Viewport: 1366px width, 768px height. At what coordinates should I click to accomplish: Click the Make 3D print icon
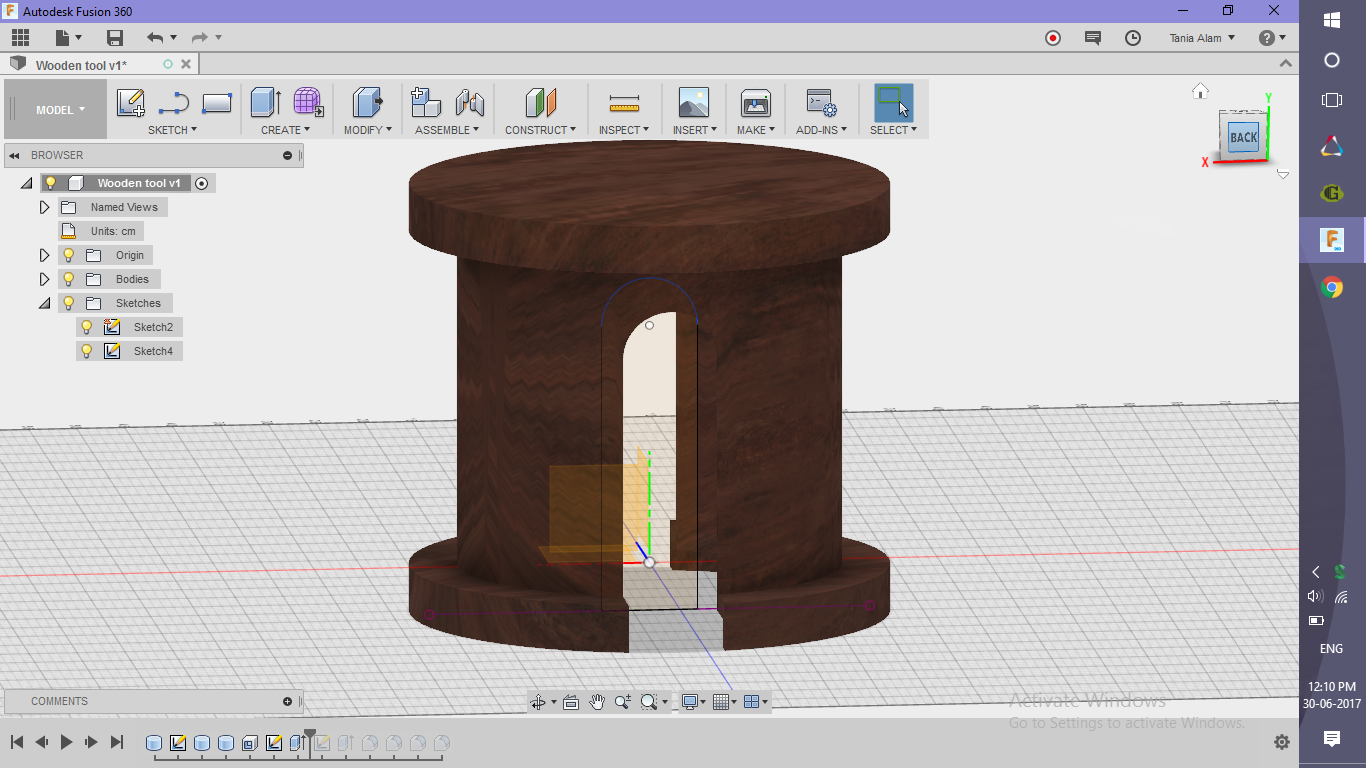(x=755, y=102)
